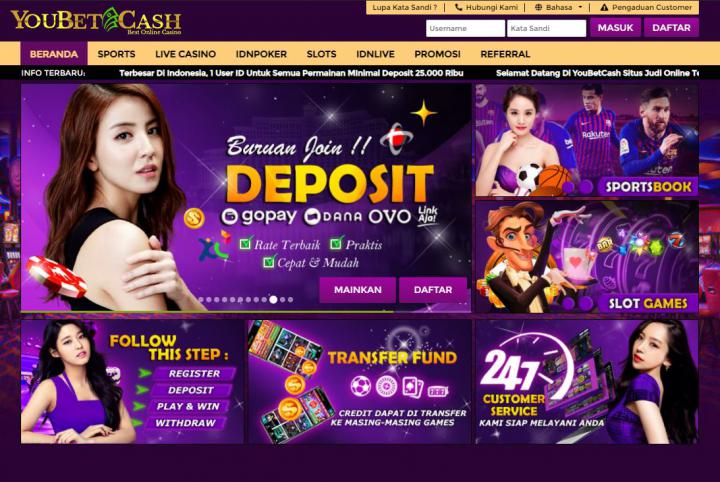
Task: Switch to the PROMOSI tab
Action: click(x=437, y=54)
